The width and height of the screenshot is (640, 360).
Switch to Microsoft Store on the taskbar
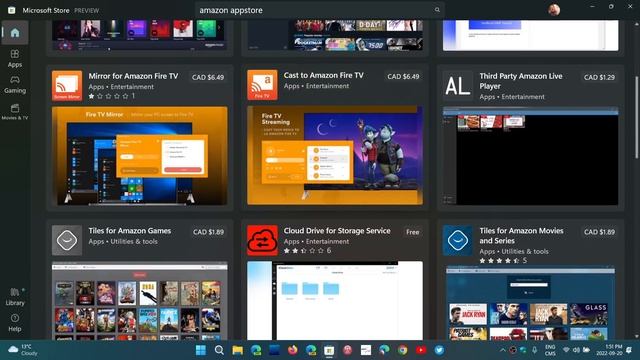329,350
